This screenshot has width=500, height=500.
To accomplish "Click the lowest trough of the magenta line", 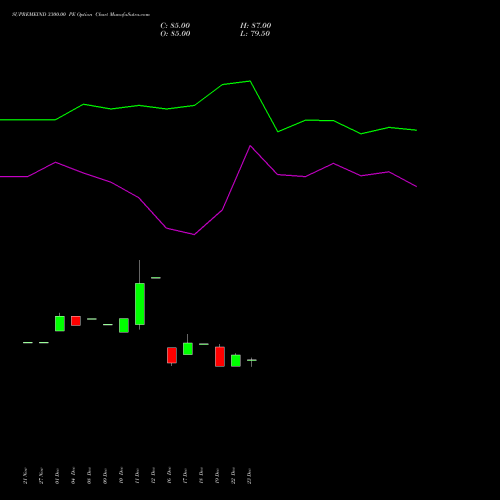I will [x=194, y=235].
